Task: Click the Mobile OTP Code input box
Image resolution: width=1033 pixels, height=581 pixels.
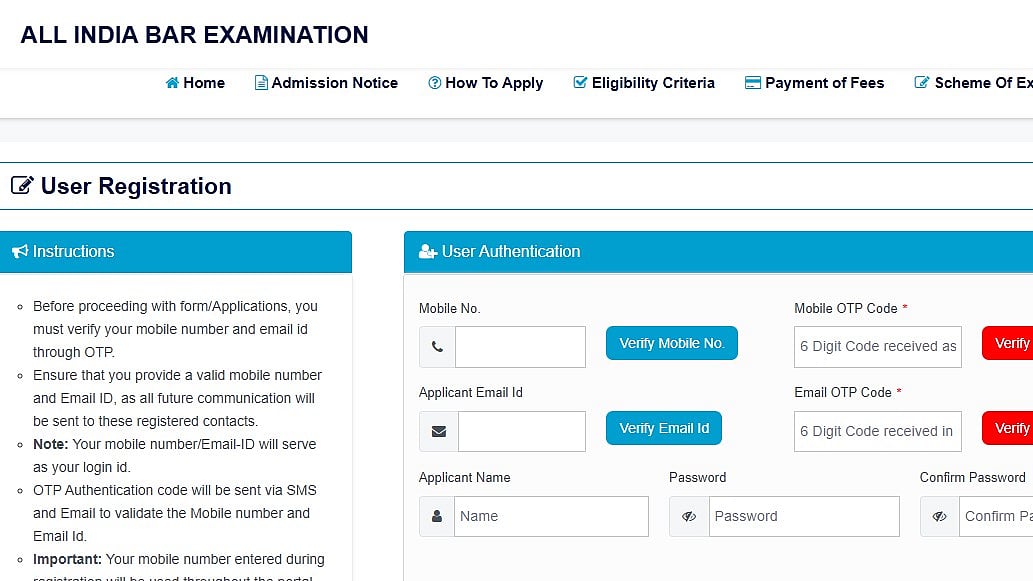Action: 877,347
